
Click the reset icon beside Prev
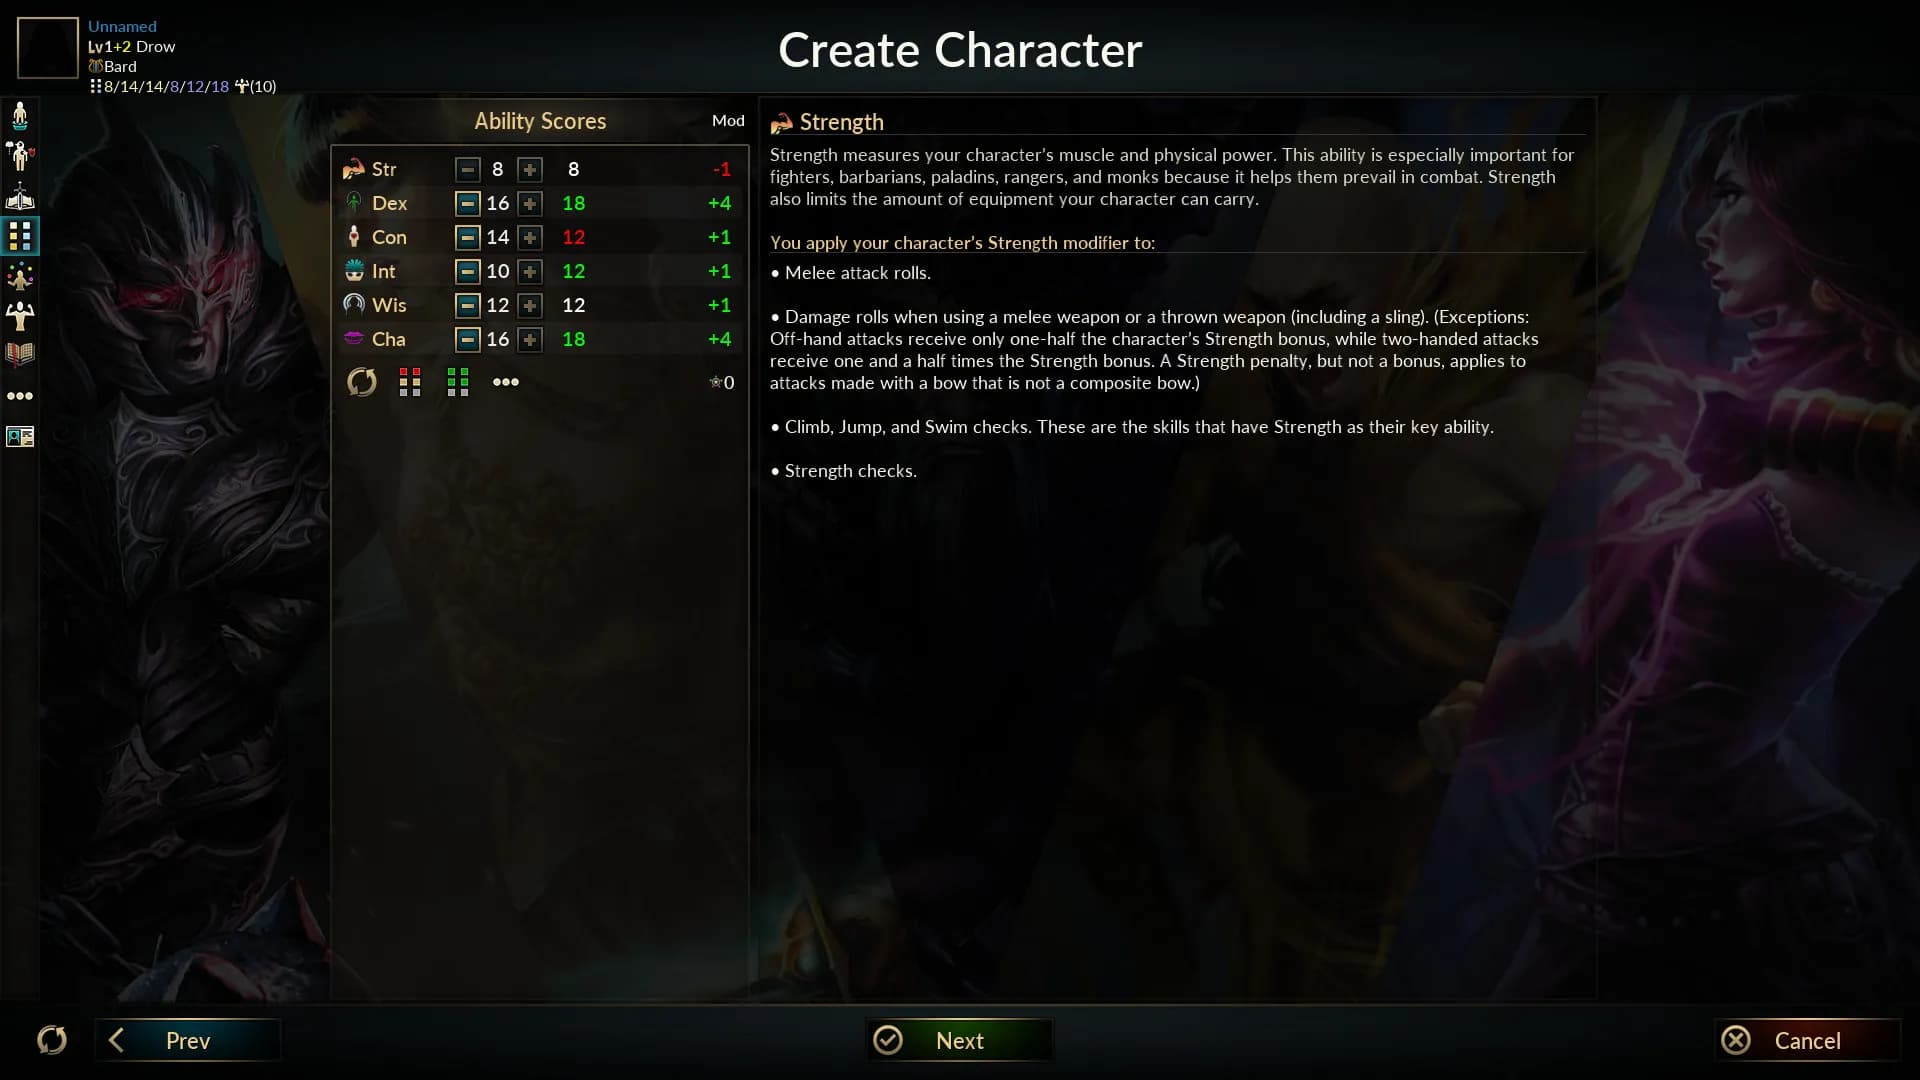(x=52, y=1040)
